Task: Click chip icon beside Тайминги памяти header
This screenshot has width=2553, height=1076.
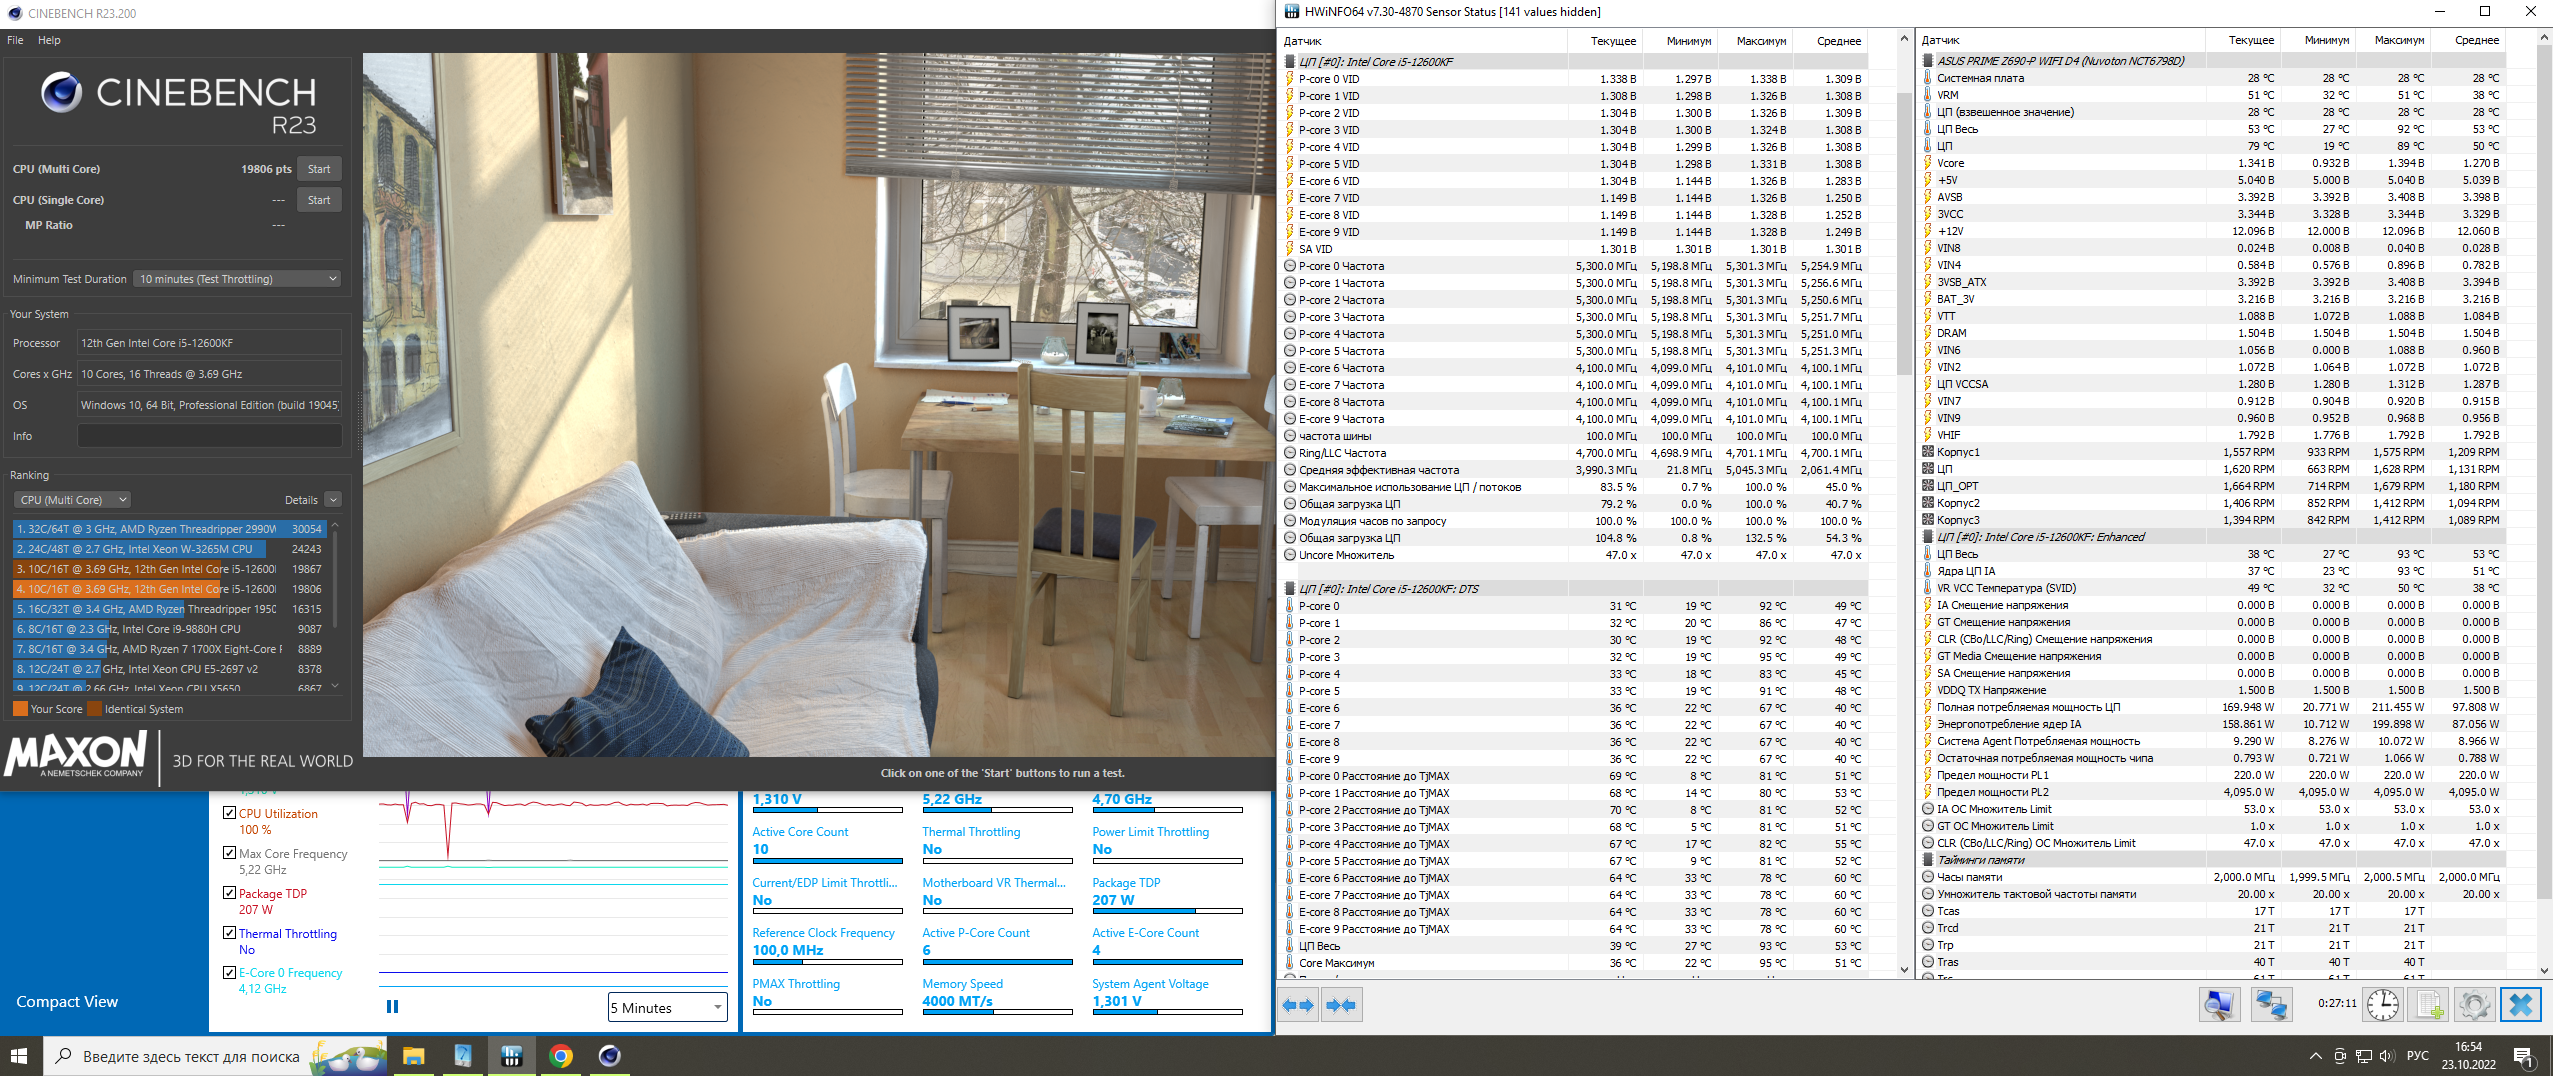Action: pos(1927,860)
